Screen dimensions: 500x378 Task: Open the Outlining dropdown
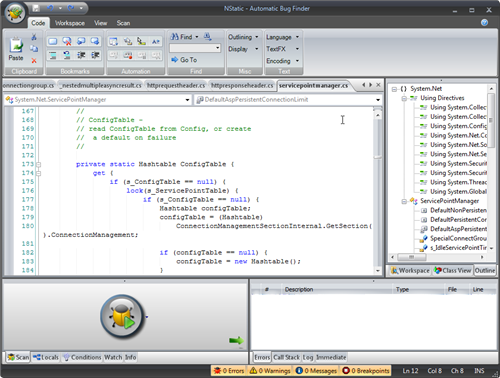point(243,37)
